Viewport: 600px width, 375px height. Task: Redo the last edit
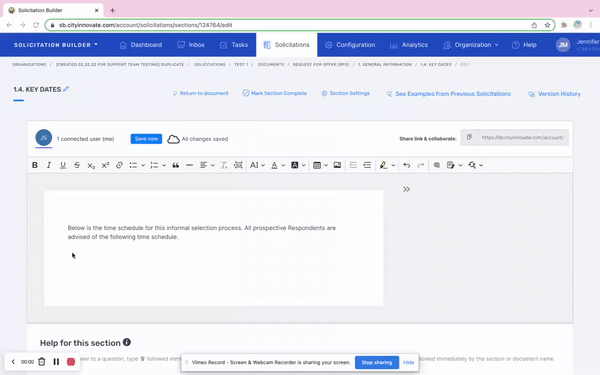tap(421, 165)
